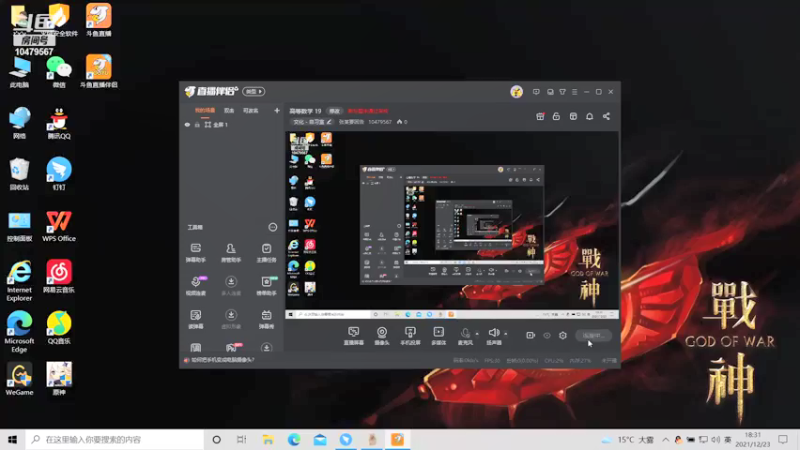Open the hamburger main menu
800x450 pixels.
tap(574, 92)
